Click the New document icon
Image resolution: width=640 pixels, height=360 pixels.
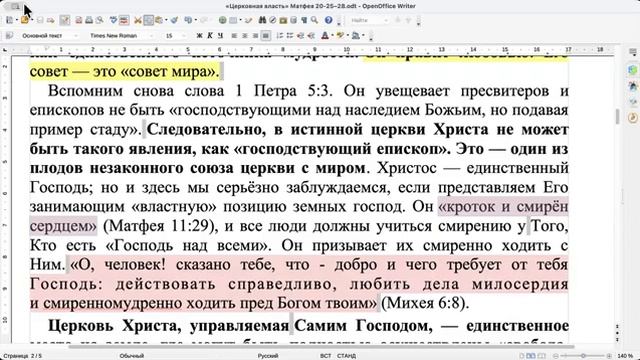coord(9,20)
